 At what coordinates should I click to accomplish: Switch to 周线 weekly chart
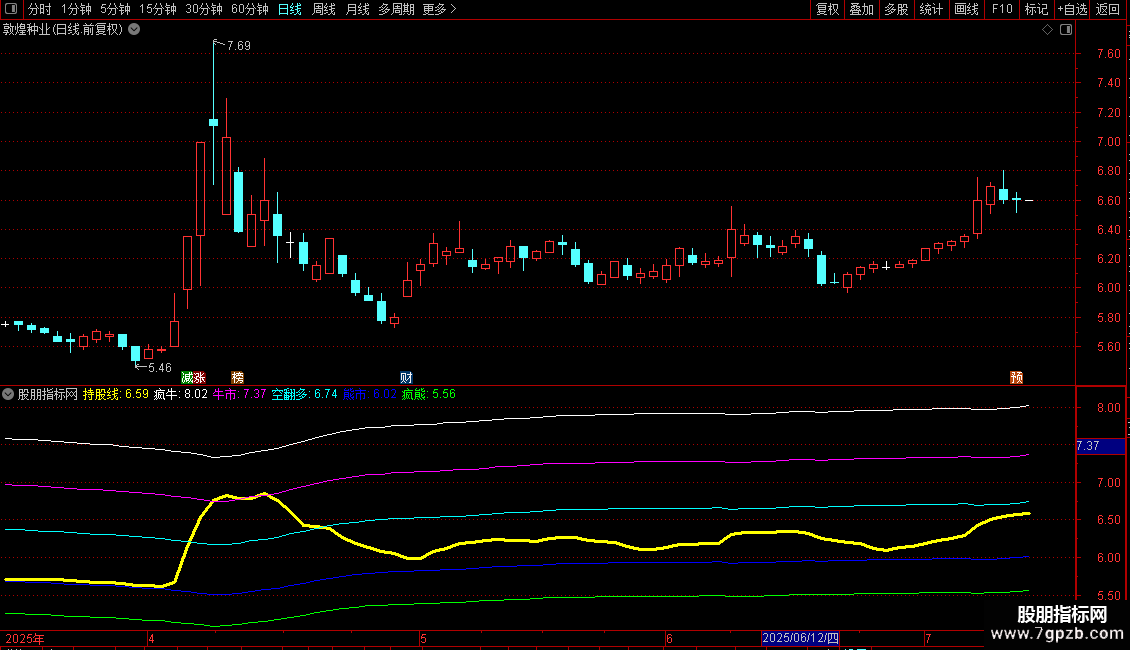(324, 9)
